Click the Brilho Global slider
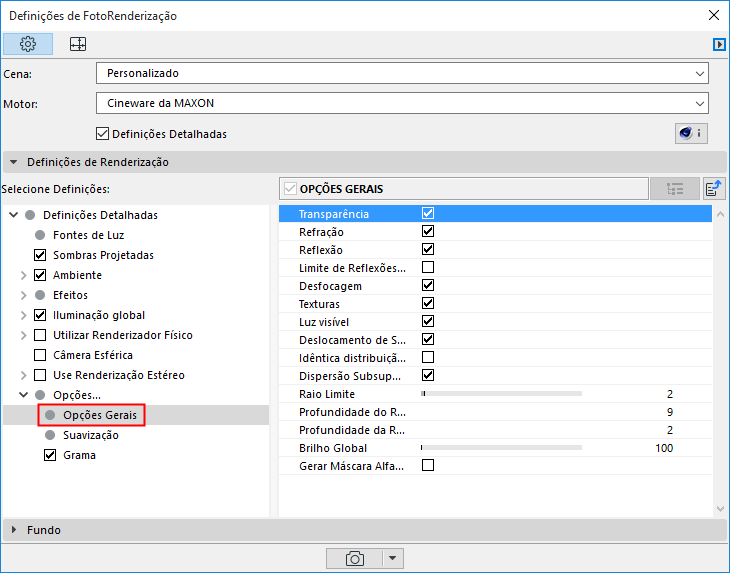This screenshot has height=573, width=730. click(501, 448)
